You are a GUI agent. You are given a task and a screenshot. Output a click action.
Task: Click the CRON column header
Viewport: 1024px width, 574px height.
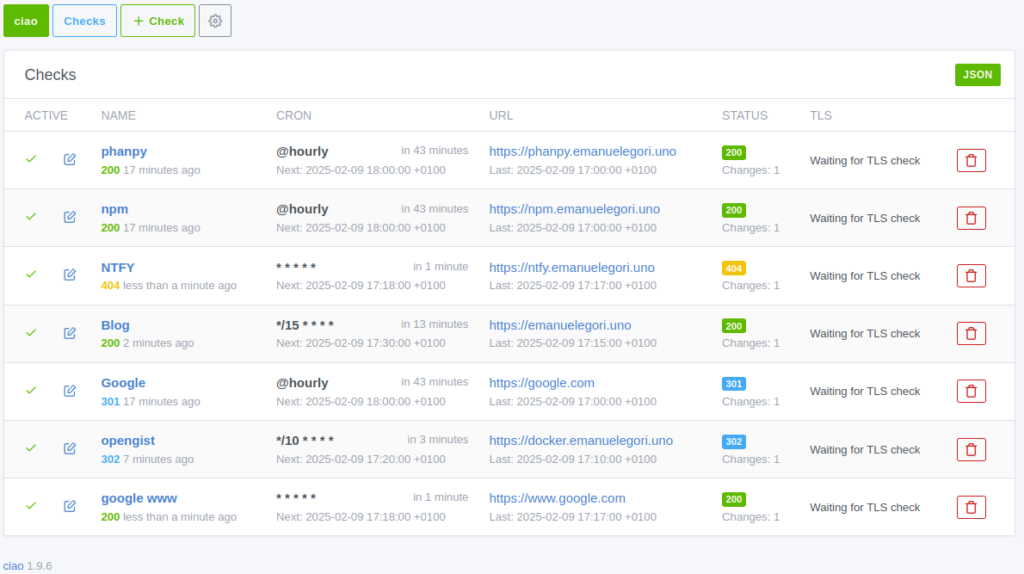(293, 116)
